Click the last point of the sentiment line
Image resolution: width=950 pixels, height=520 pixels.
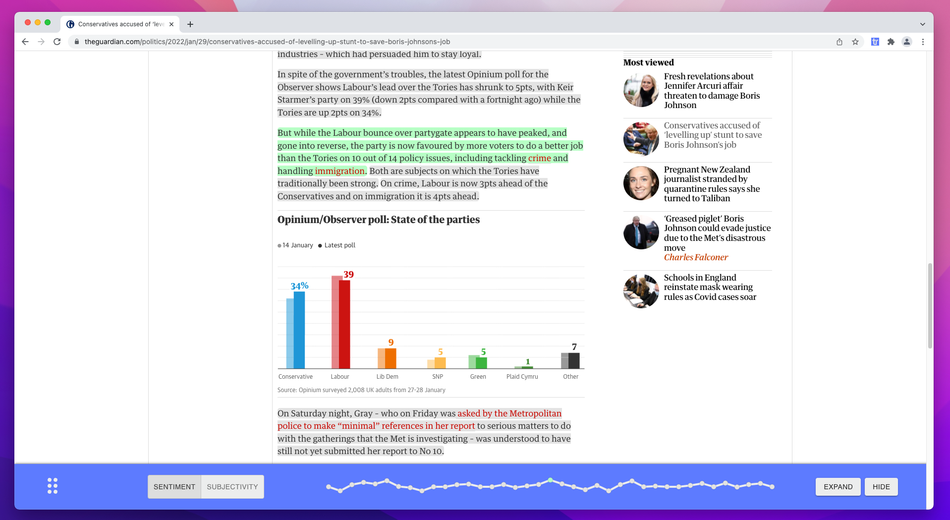tap(772, 487)
